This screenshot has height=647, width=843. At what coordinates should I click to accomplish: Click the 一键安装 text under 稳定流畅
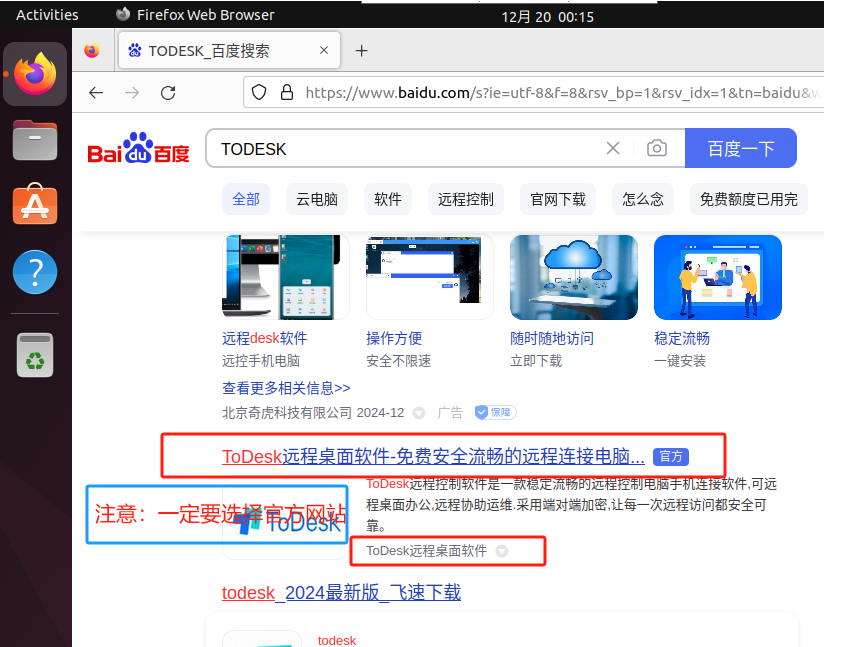[680, 361]
